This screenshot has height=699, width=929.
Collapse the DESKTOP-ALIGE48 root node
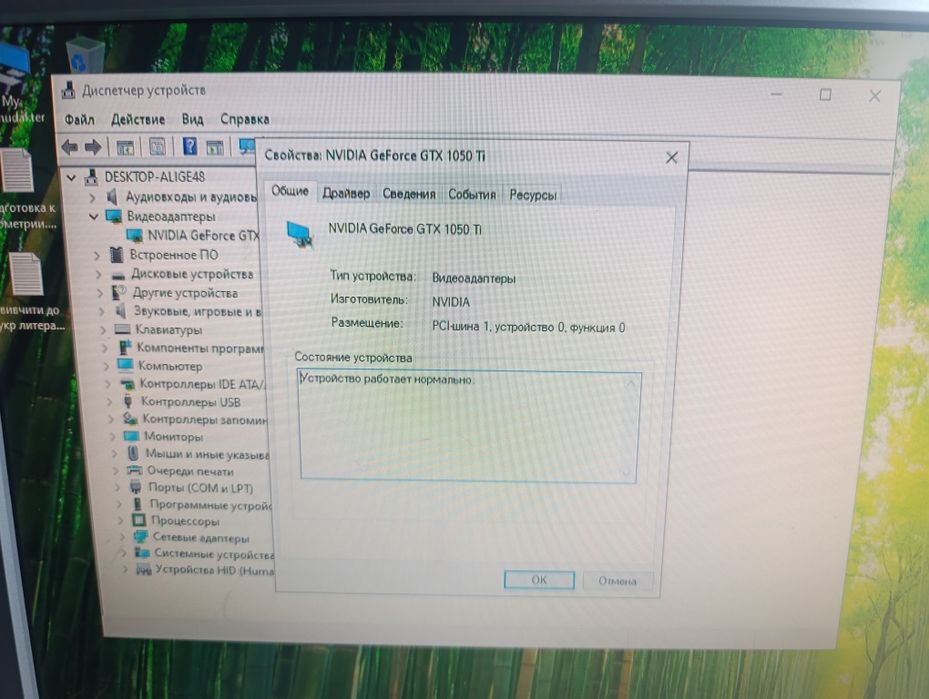click(72, 177)
